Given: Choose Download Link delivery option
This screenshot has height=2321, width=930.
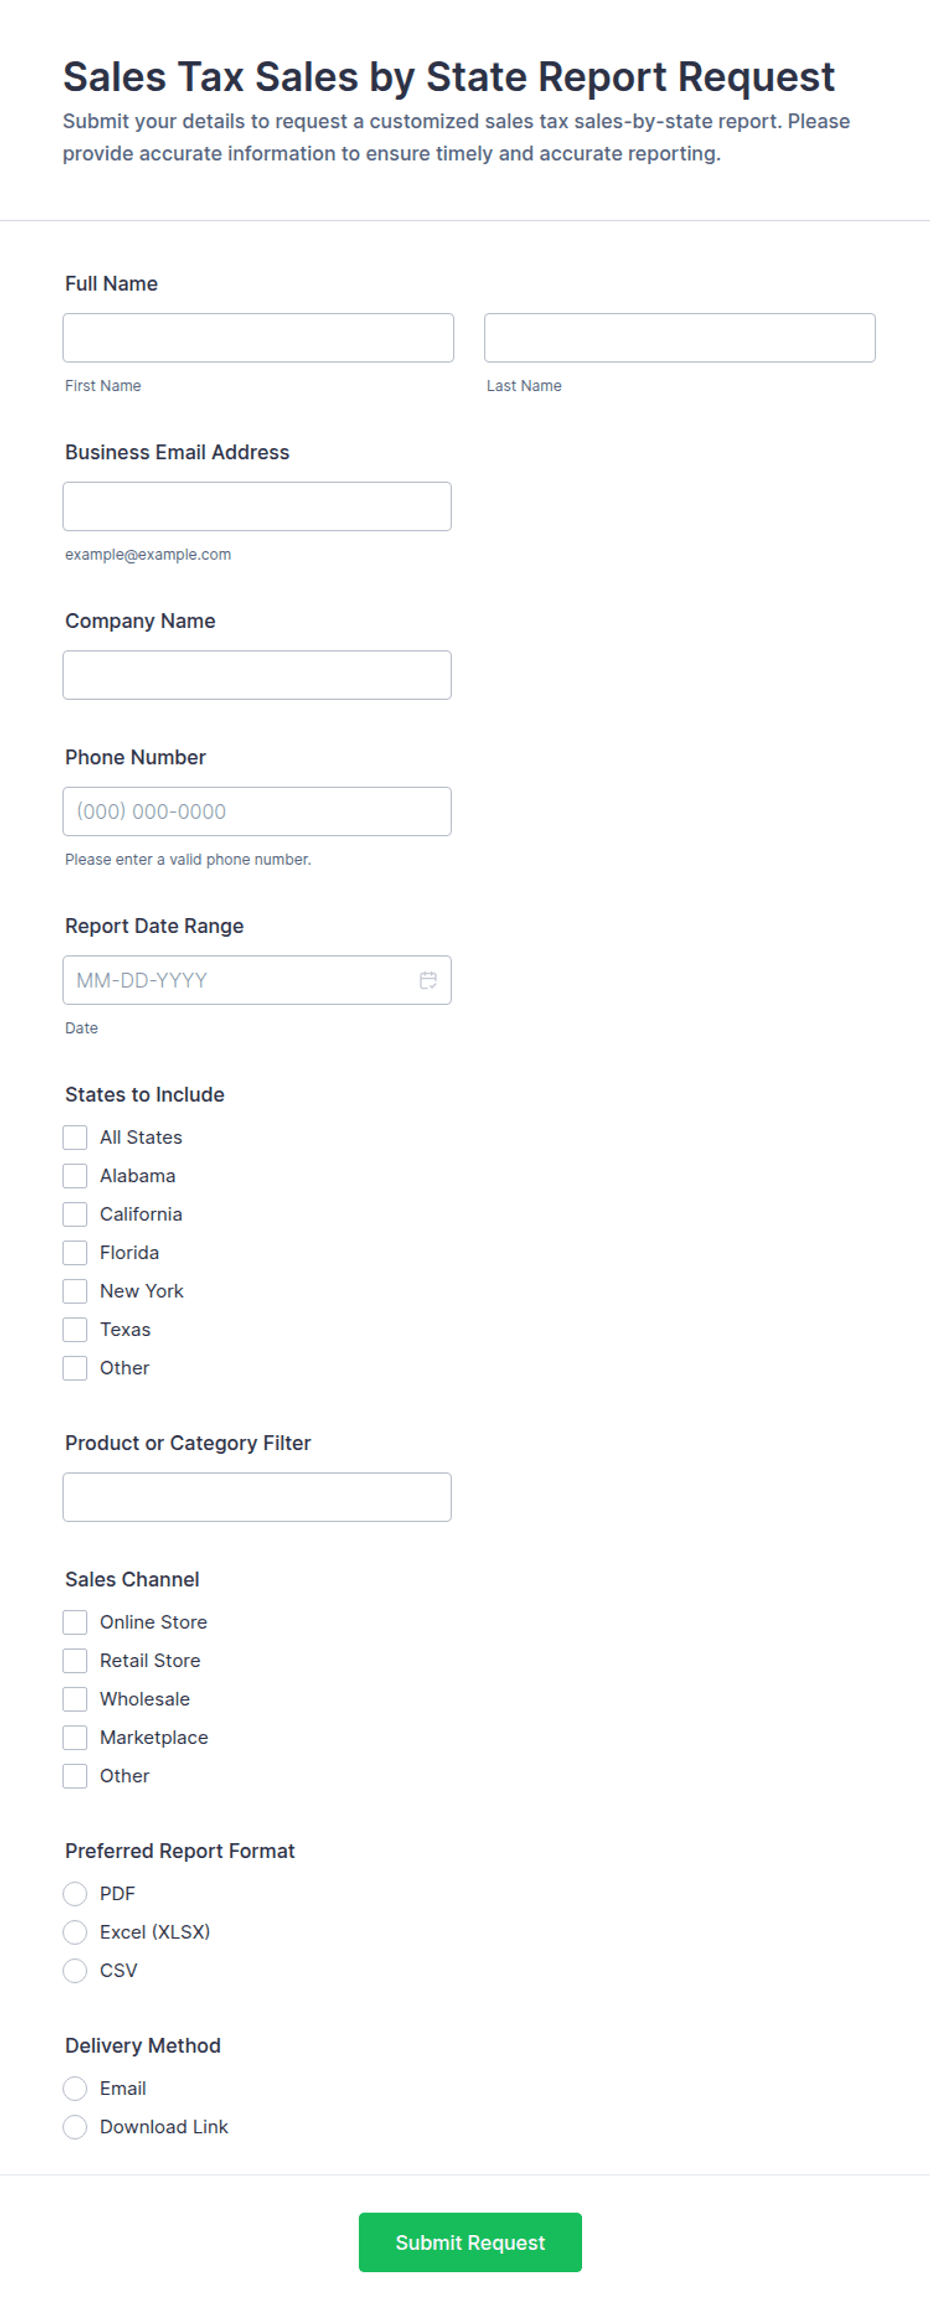Looking at the screenshot, I should tap(75, 2127).
